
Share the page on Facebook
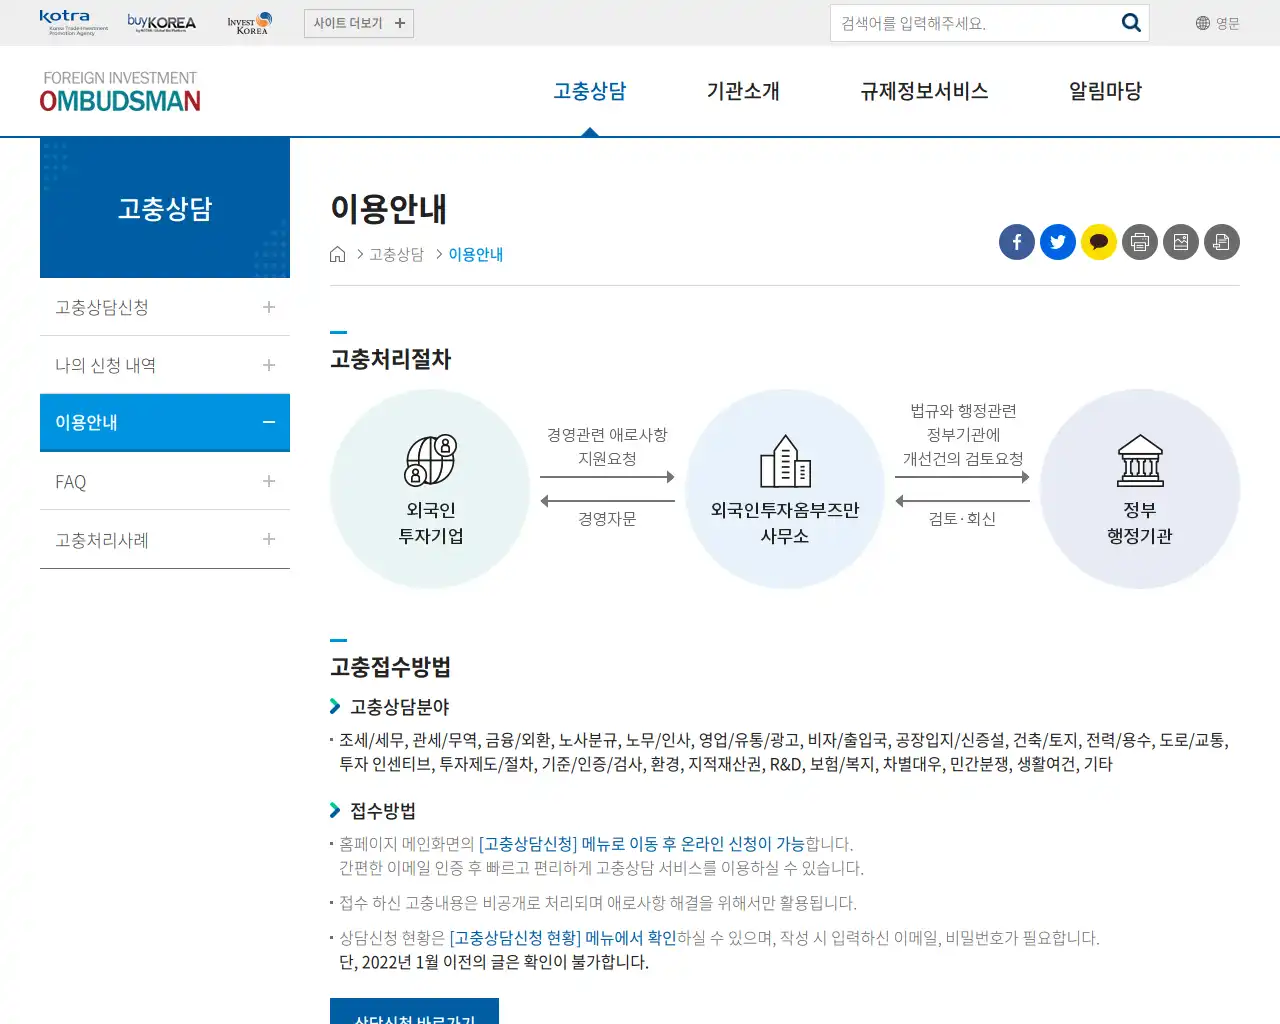pos(1016,242)
